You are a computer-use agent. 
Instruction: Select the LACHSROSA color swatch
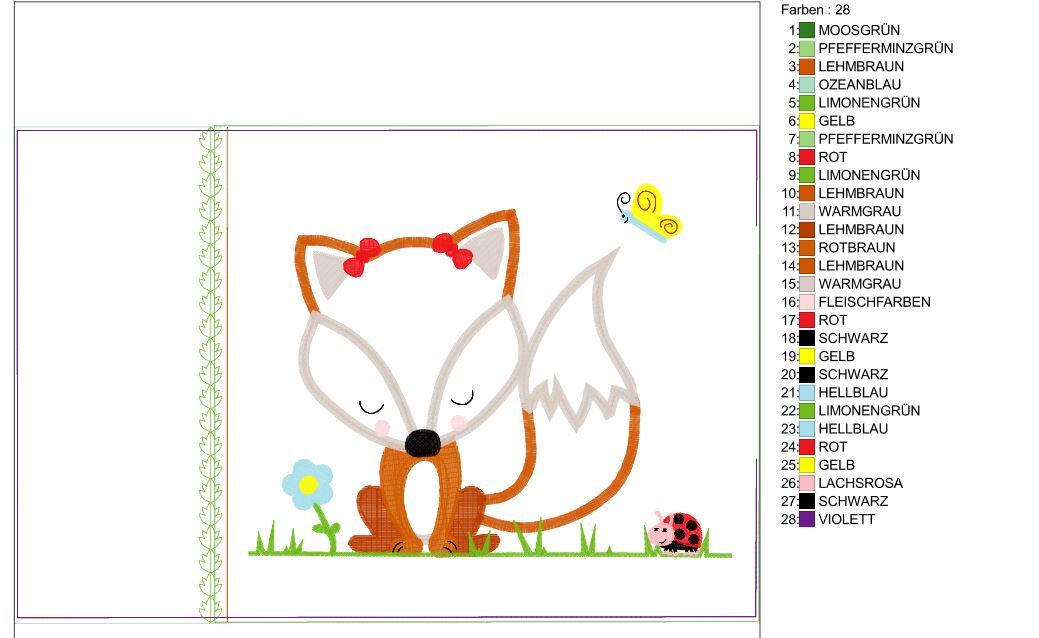(x=807, y=483)
